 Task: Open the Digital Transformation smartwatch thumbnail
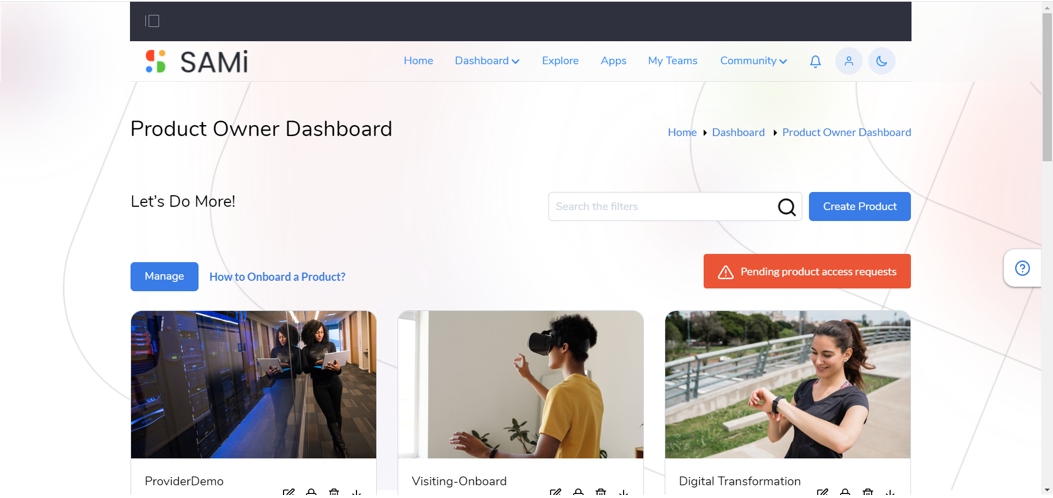[x=788, y=385]
